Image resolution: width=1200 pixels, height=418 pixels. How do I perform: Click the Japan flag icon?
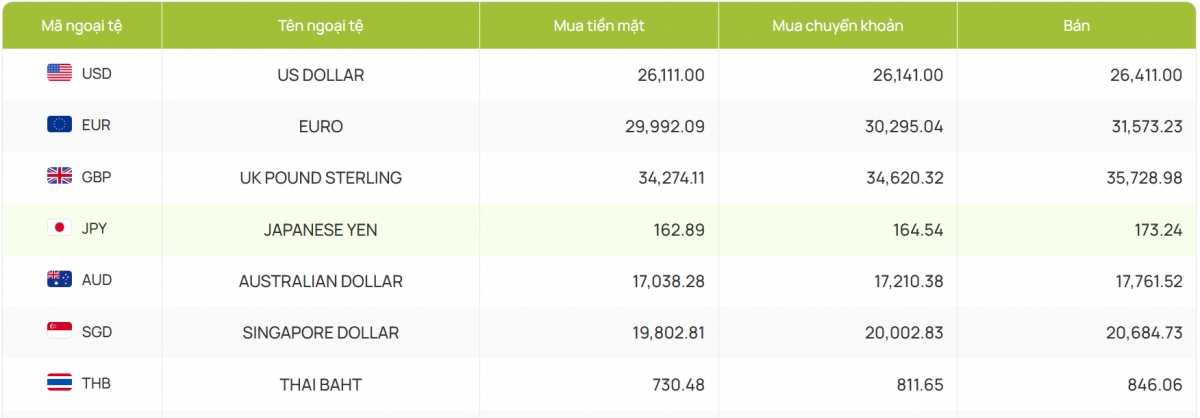59,228
